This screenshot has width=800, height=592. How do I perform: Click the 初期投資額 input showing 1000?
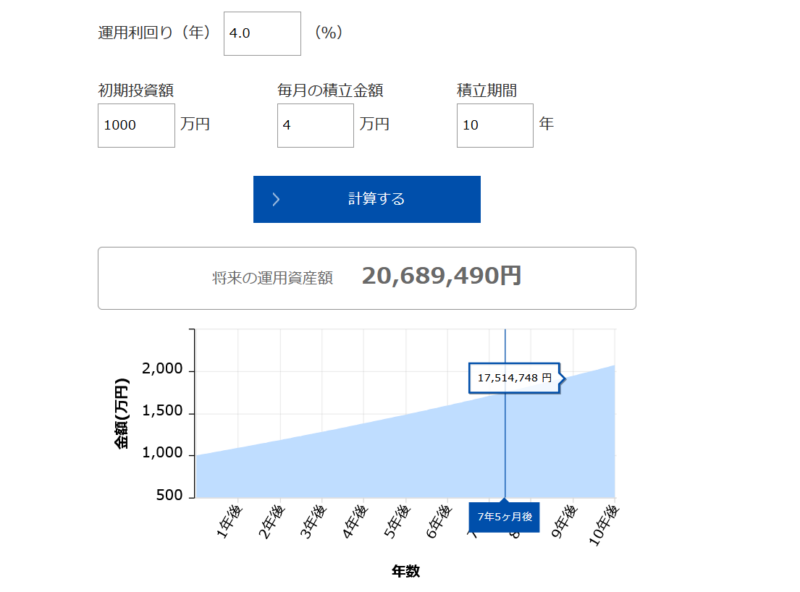coord(136,125)
